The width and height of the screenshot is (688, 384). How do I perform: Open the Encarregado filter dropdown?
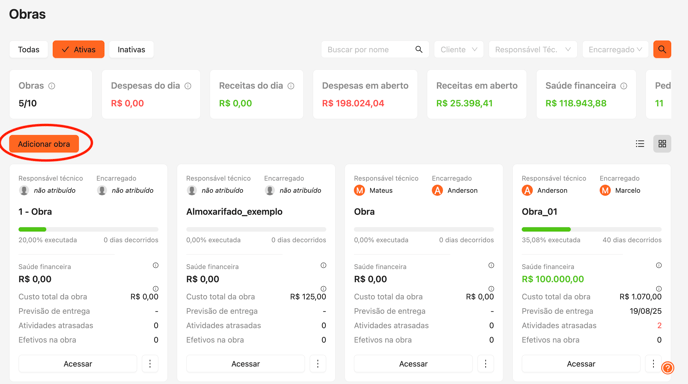(615, 50)
